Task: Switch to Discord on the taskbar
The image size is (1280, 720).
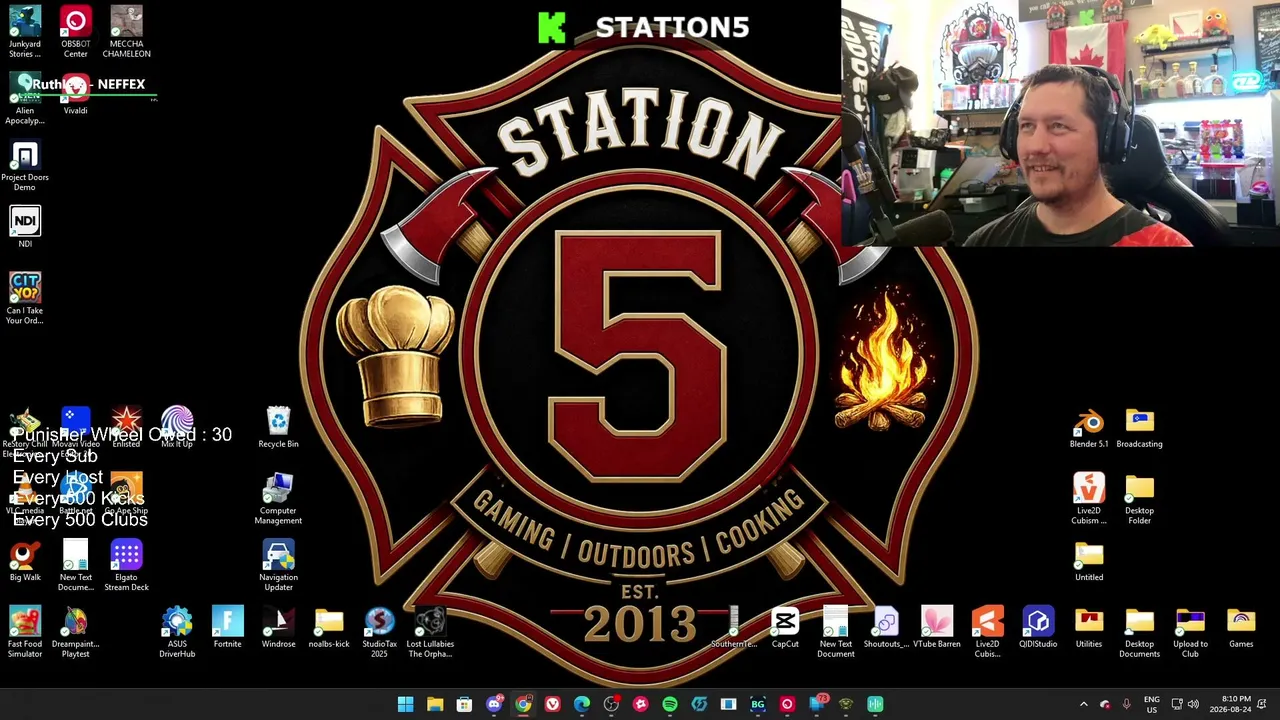Action: (x=494, y=704)
